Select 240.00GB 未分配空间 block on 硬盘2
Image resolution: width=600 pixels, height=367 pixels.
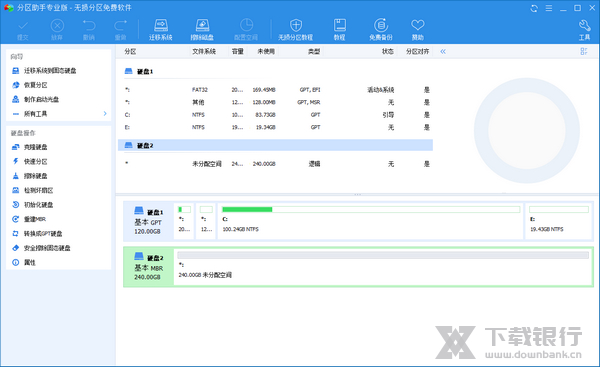(383, 267)
